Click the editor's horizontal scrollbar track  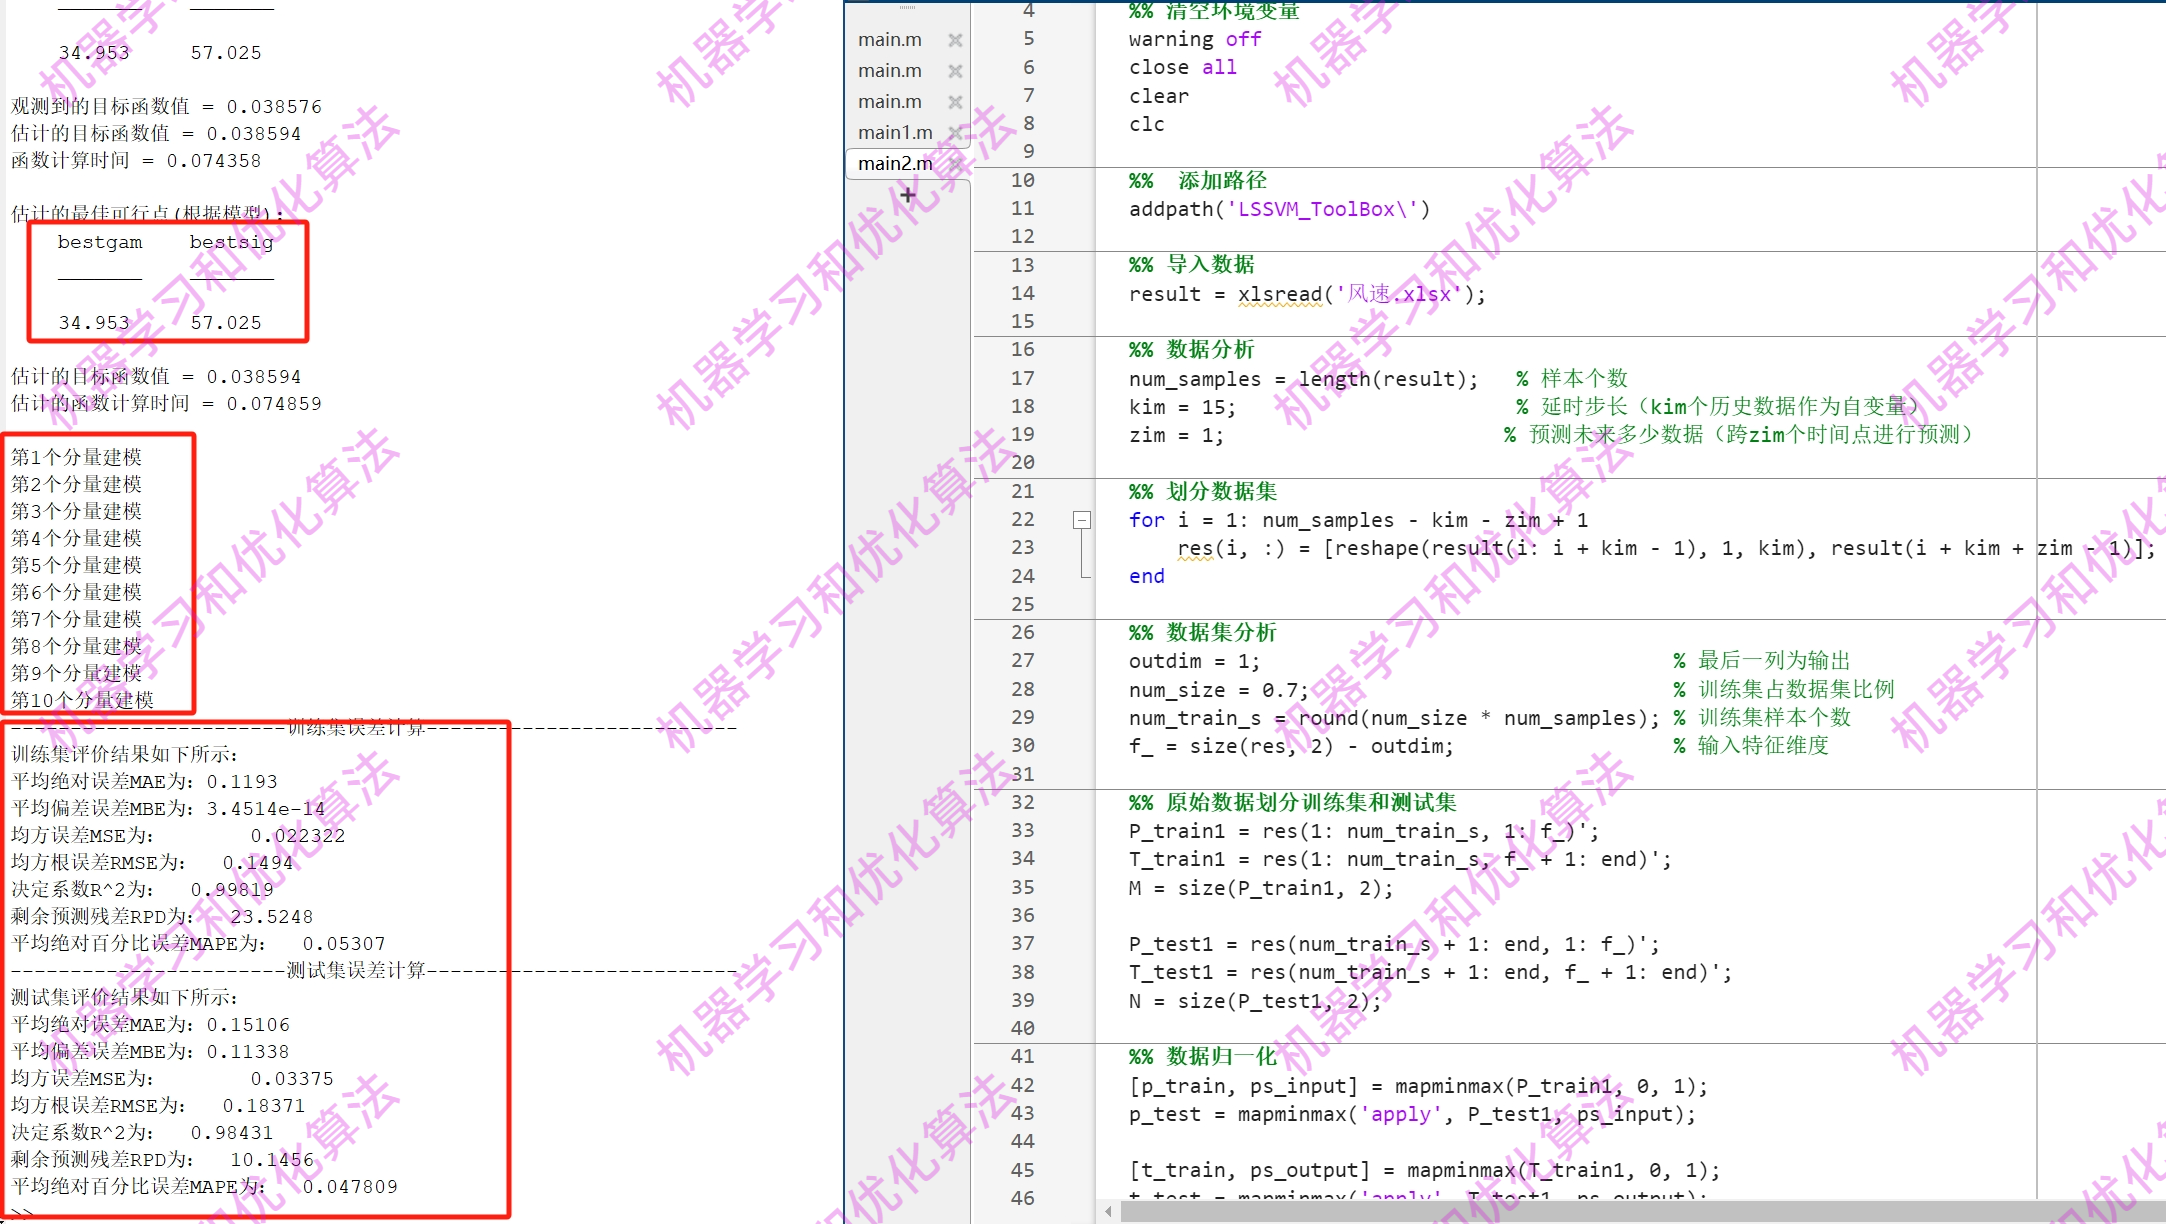tap(1640, 1212)
